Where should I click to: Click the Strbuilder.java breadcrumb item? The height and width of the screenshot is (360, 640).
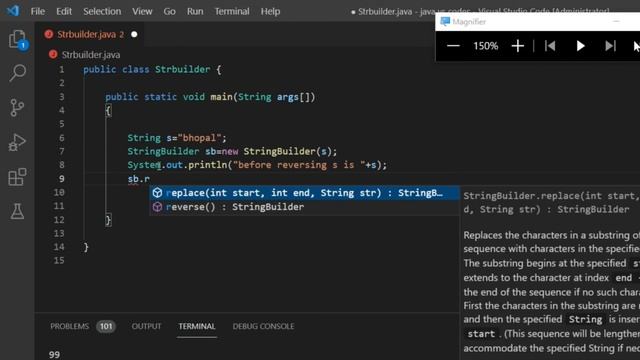point(91,54)
